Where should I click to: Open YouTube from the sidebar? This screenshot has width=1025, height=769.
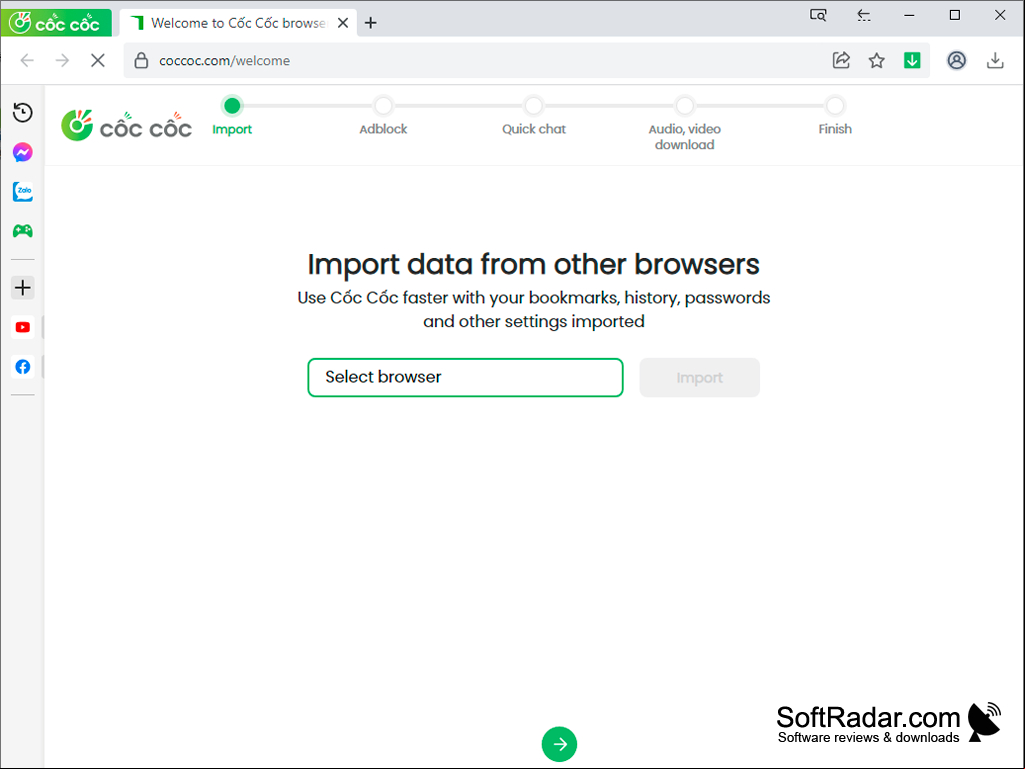[23, 327]
